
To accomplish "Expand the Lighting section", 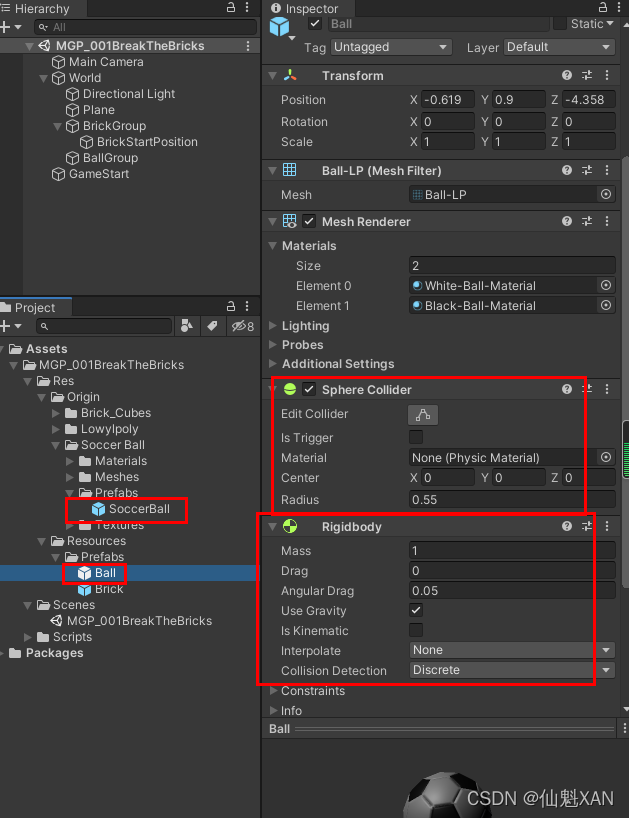I will click(x=272, y=326).
